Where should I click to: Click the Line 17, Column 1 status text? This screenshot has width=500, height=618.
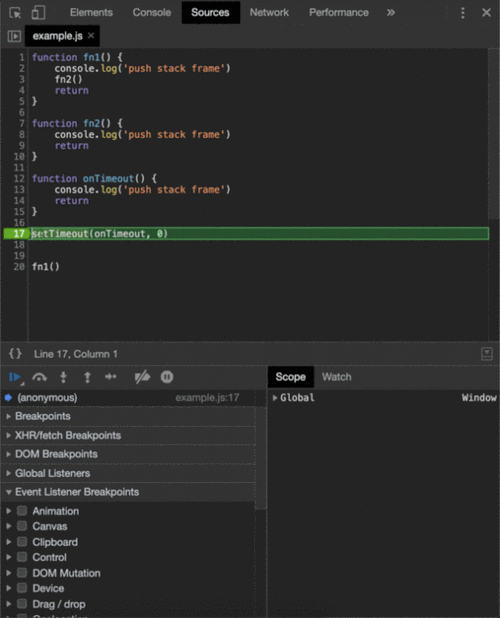coord(76,354)
